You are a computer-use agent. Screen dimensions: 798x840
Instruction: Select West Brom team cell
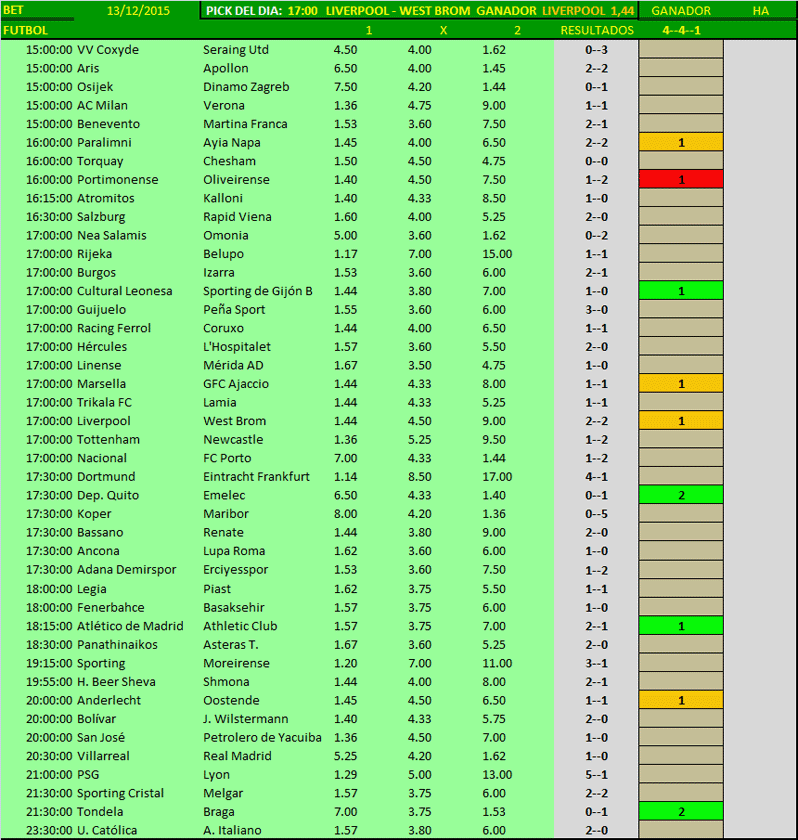pyautogui.click(x=235, y=421)
